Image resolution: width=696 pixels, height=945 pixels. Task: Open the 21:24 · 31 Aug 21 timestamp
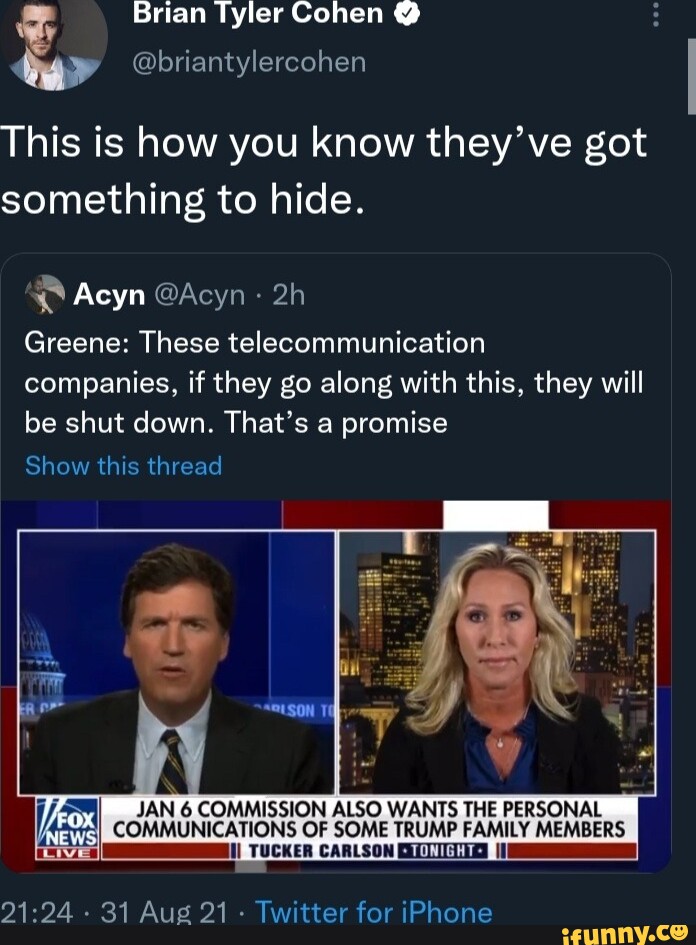(113, 912)
